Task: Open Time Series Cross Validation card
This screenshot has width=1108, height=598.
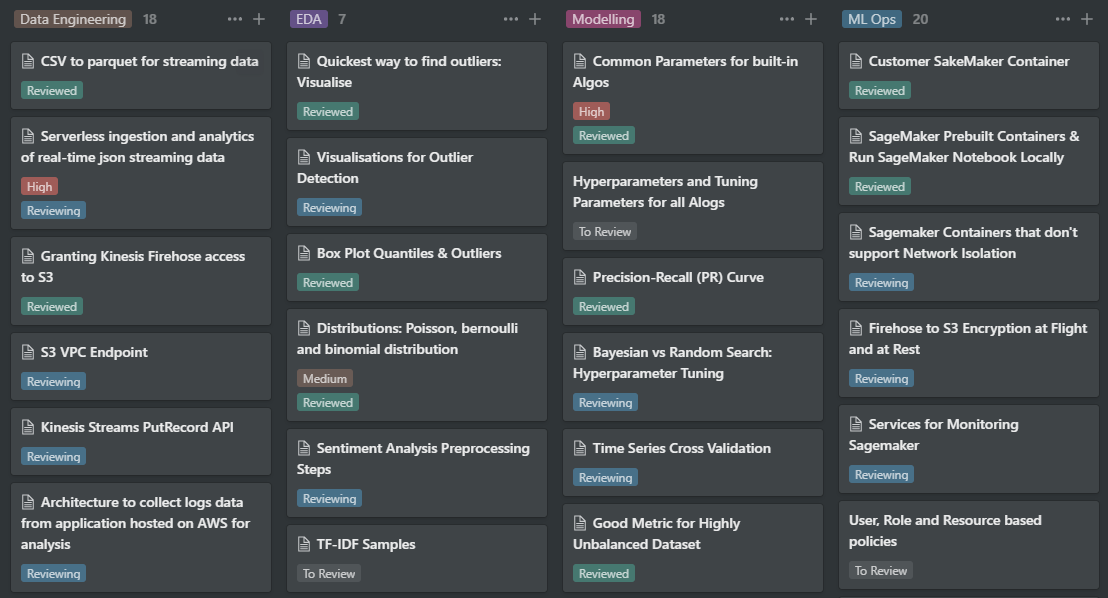Action: coord(681,448)
